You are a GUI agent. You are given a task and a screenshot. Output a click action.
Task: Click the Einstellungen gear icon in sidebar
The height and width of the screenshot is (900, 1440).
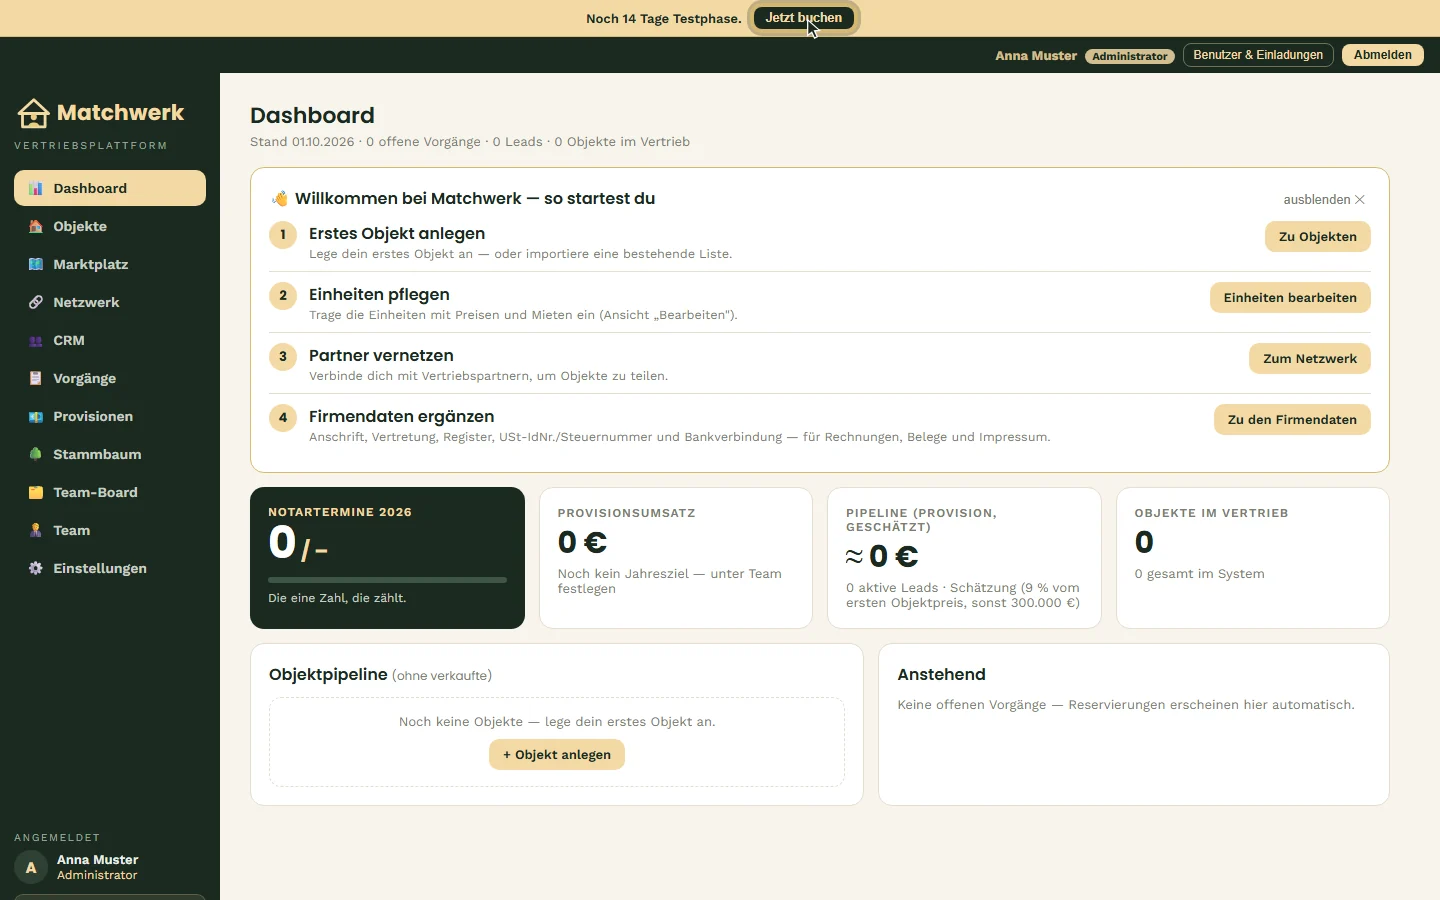(36, 568)
